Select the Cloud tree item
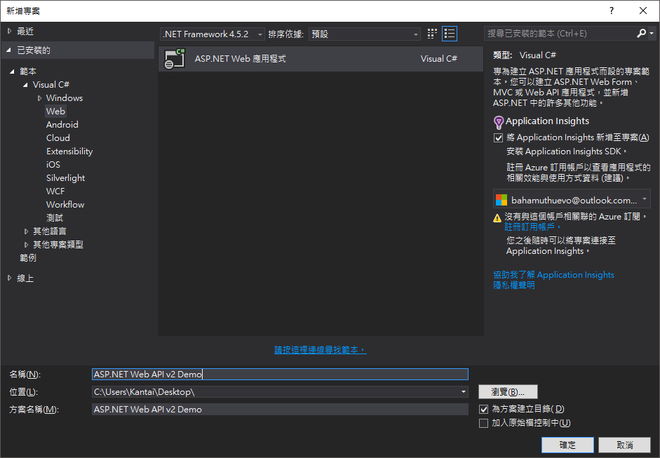 pos(58,138)
